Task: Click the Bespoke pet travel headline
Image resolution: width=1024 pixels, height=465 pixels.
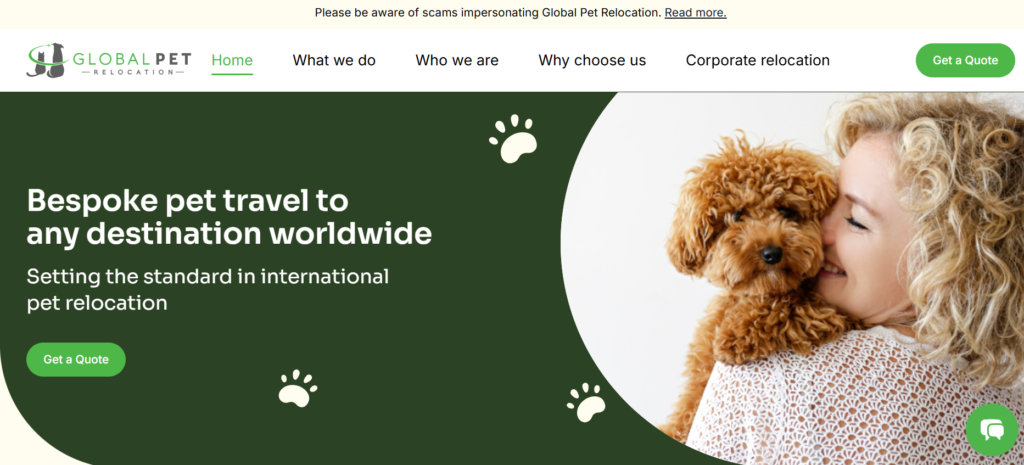Action: [x=229, y=217]
